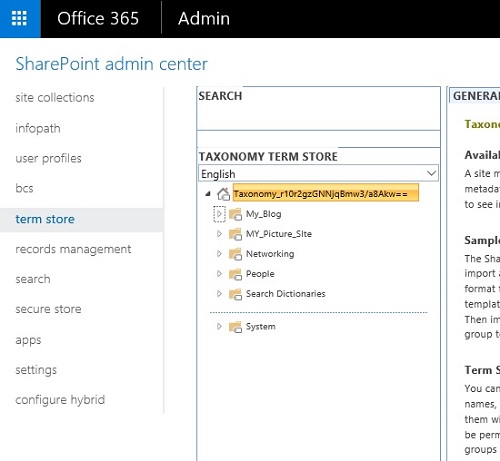Select the Search Dictionaries tree item
Screen dimensions: 500x461
286,294
